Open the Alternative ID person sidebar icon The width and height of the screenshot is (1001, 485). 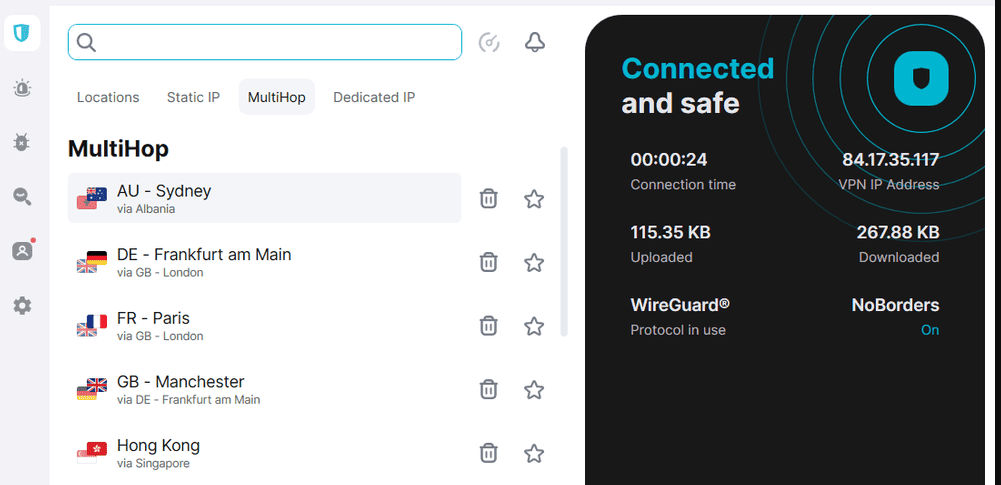[x=22, y=251]
